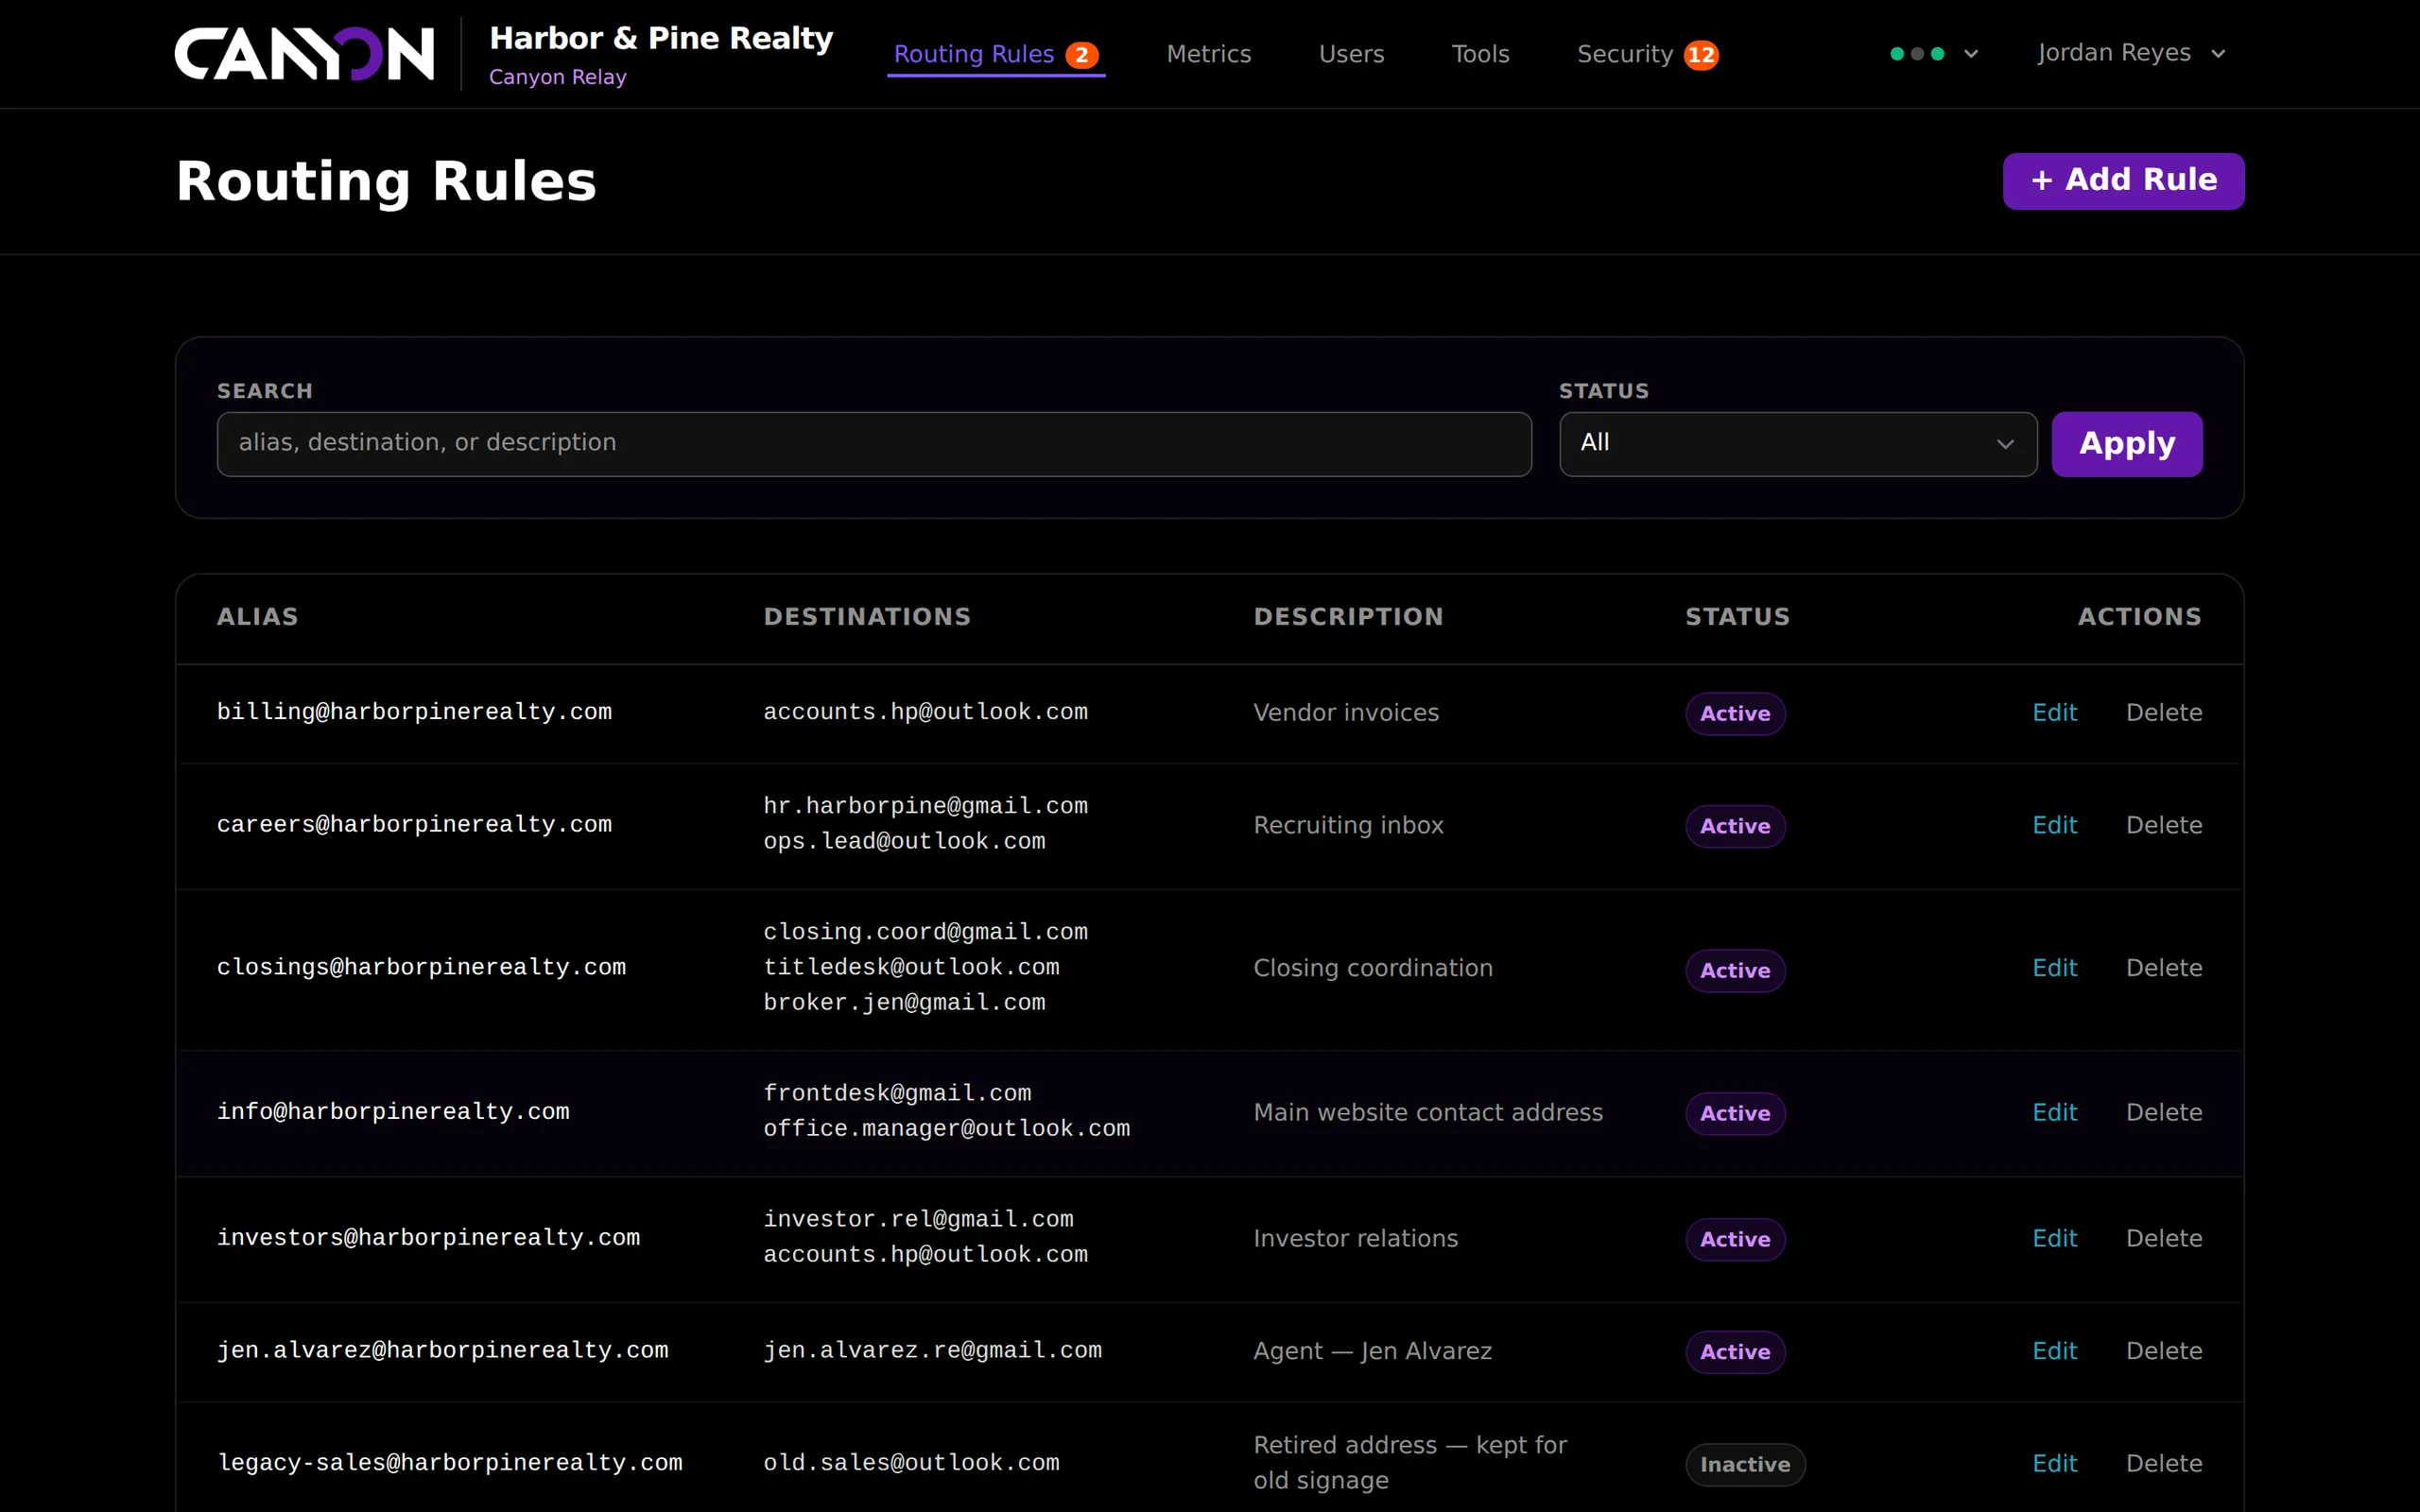Open the Tools tab
This screenshot has width=2420, height=1512.
(1480, 54)
